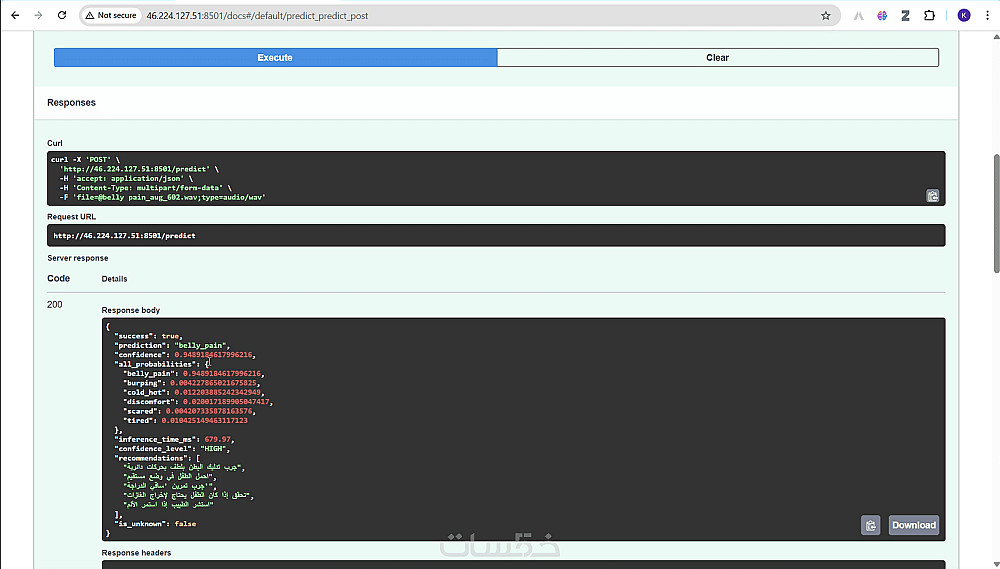Copy the curl command to clipboard

932,196
